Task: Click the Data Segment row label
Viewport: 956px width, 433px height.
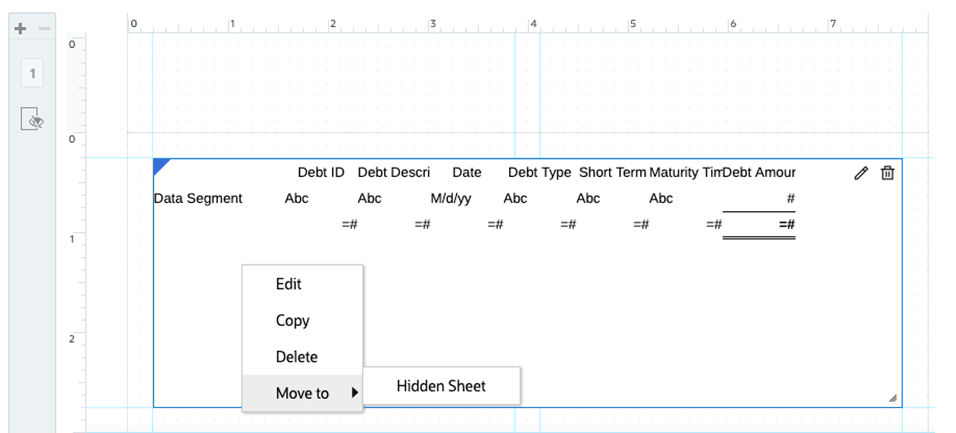Action: 198,198
